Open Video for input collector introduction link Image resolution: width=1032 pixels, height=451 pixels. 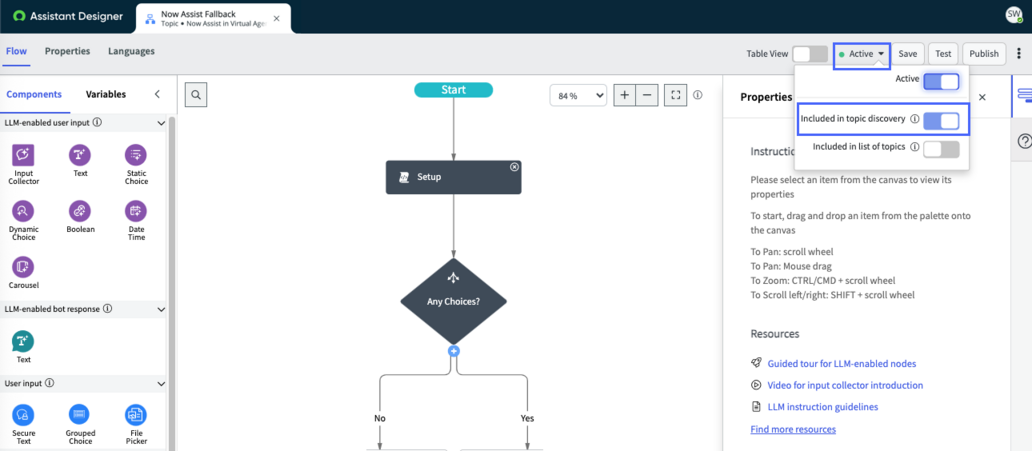coord(845,385)
